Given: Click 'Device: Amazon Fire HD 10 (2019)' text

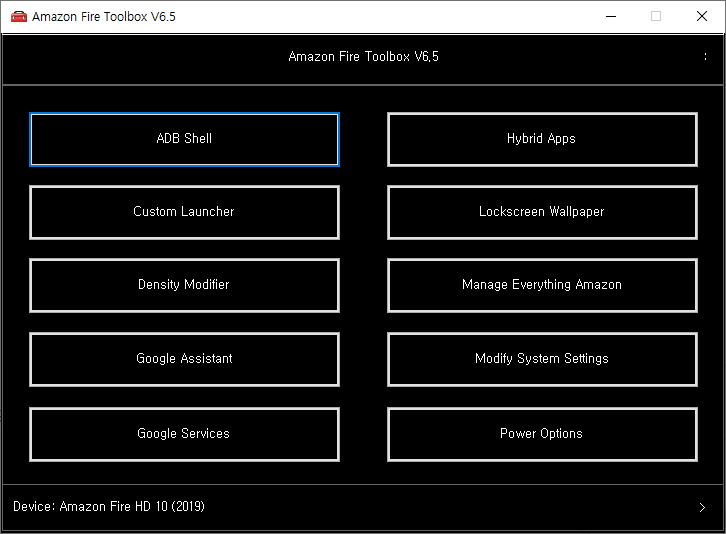Looking at the screenshot, I should click(x=109, y=506).
